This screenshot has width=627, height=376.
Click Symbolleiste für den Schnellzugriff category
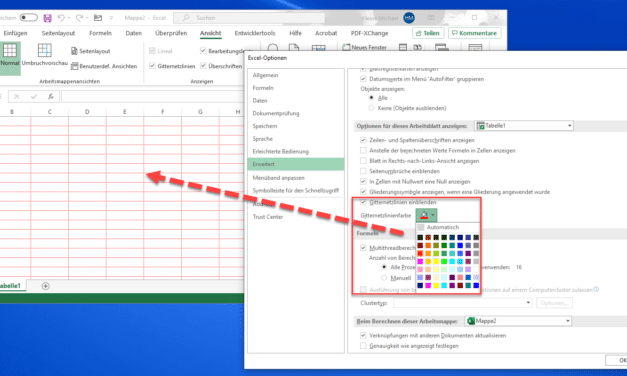pos(296,190)
